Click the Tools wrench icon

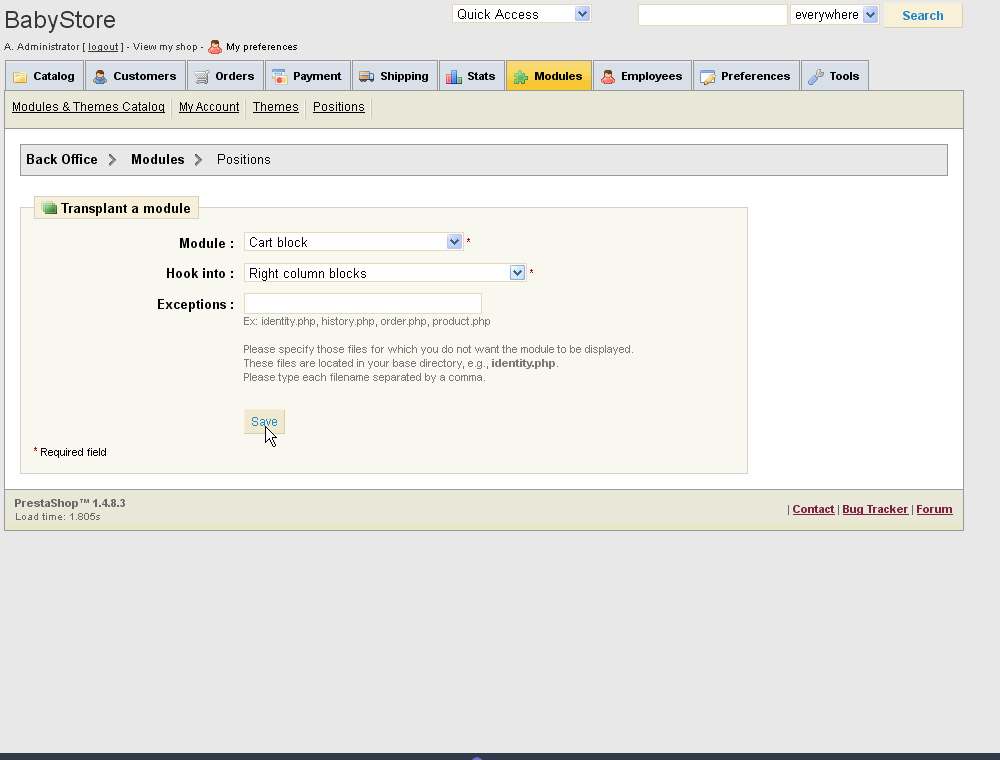point(816,77)
